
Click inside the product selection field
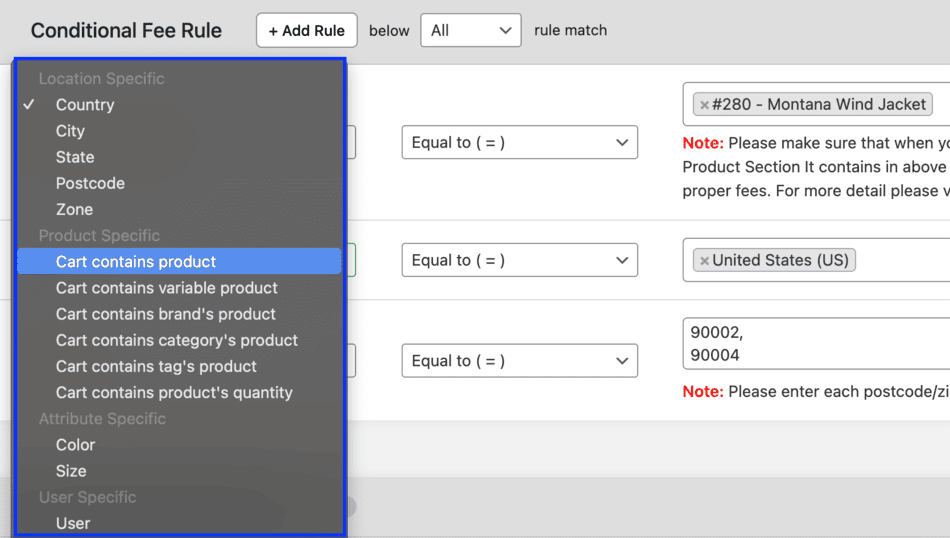click(x=816, y=104)
